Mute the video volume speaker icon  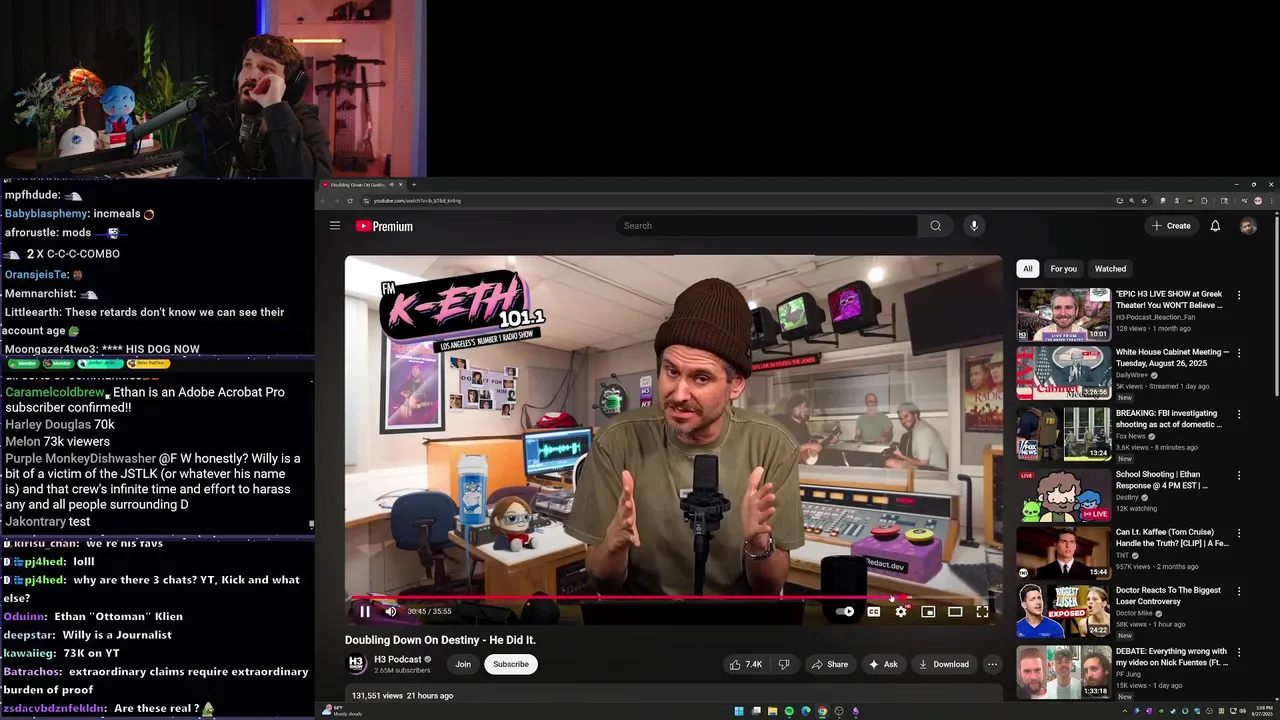(391, 611)
